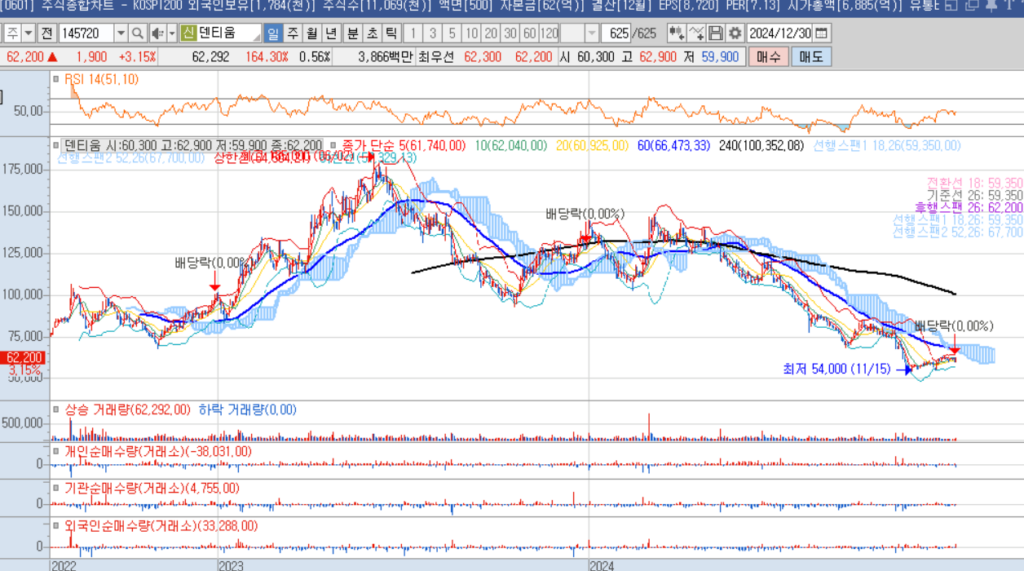Open the calendar date picker icon
The width and height of the screenshot is (1024, 571).
pyautogui.click(x=822, y=33)
